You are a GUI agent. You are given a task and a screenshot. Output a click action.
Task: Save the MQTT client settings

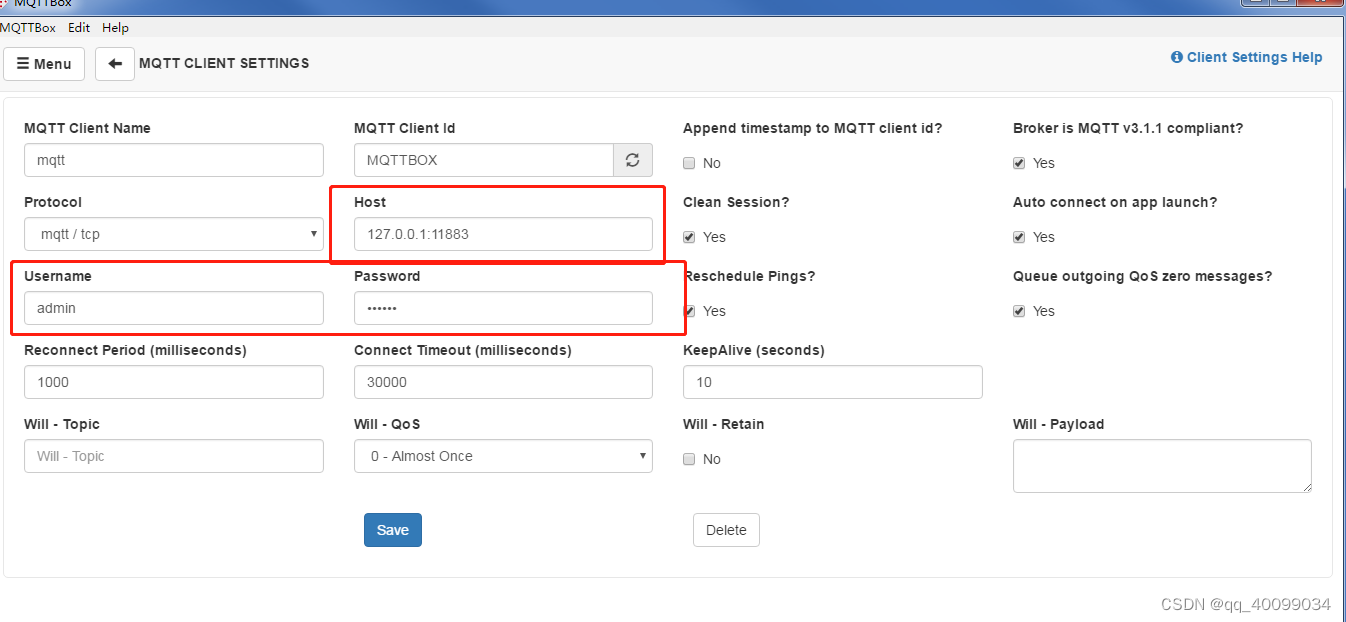click(x=393, y=530)
